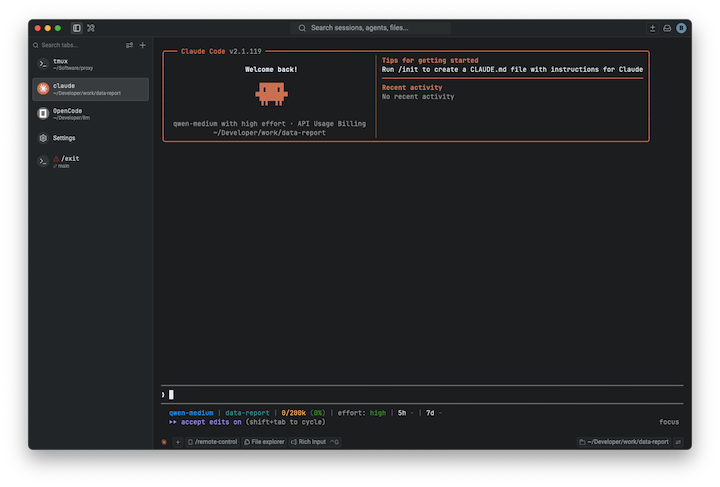Select the claude tab

(x=90, y=89)
